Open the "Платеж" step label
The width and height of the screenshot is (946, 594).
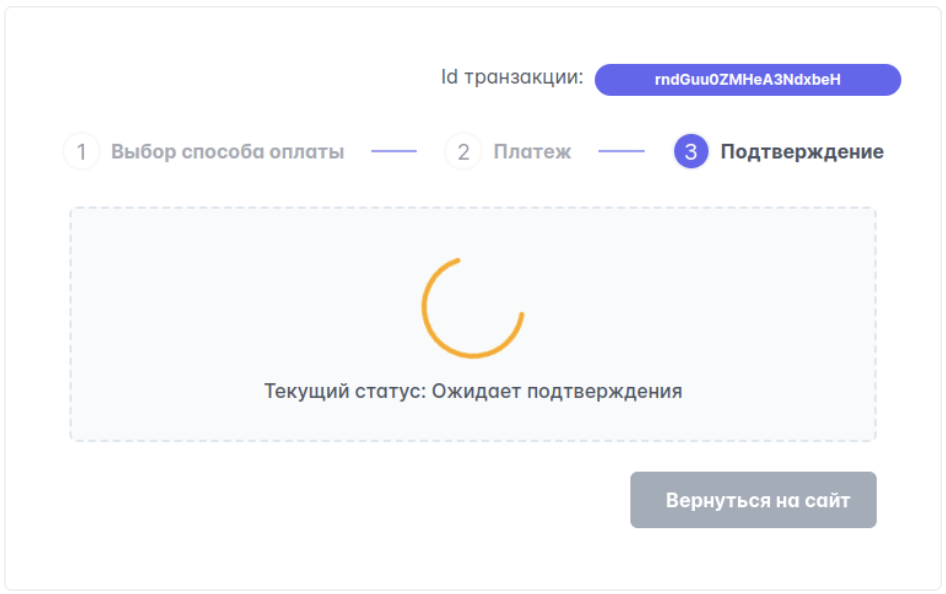[x=532, y=152]
